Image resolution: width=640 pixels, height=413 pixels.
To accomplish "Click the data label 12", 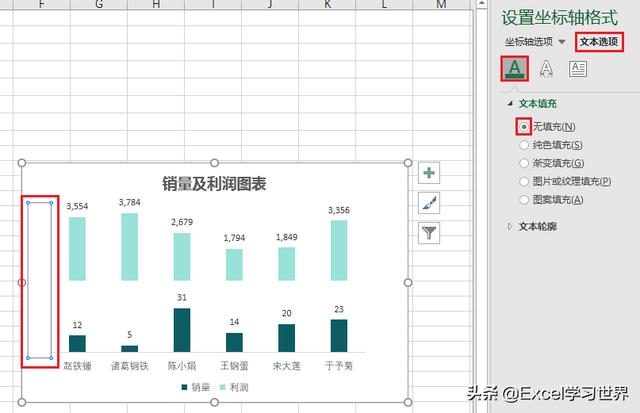I will click(77, 325).
